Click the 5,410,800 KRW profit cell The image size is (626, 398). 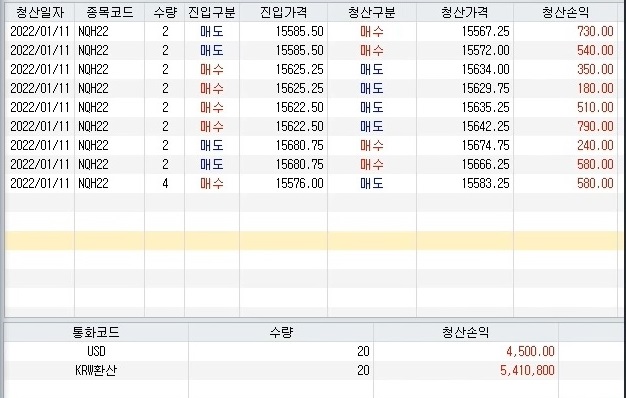[527, 370]
